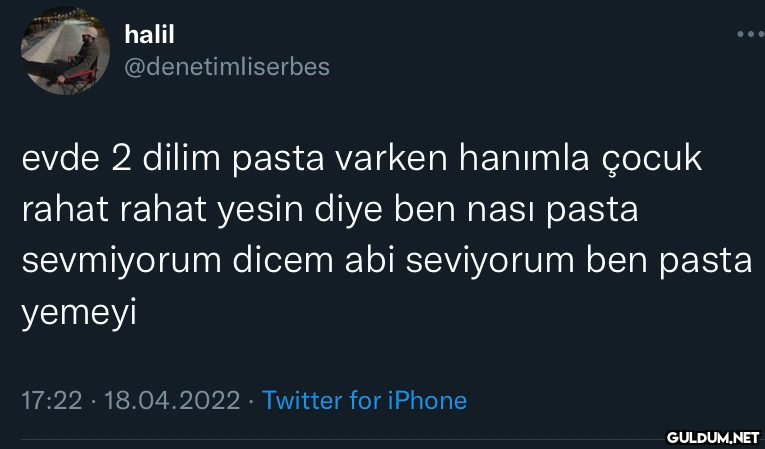The width and height of the screenshot is (765, 449).
Task: Click the GULDUM.NET watermark
Action: click(x=713, y=437)
